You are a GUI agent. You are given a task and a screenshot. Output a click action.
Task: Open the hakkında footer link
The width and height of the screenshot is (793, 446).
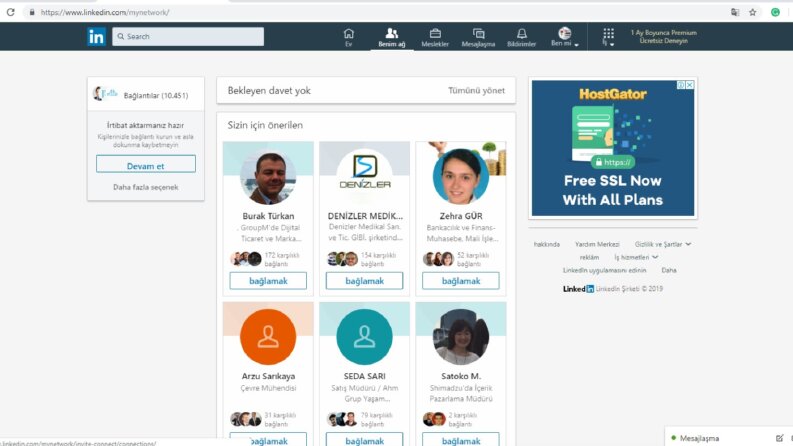[x=547, y=244]
